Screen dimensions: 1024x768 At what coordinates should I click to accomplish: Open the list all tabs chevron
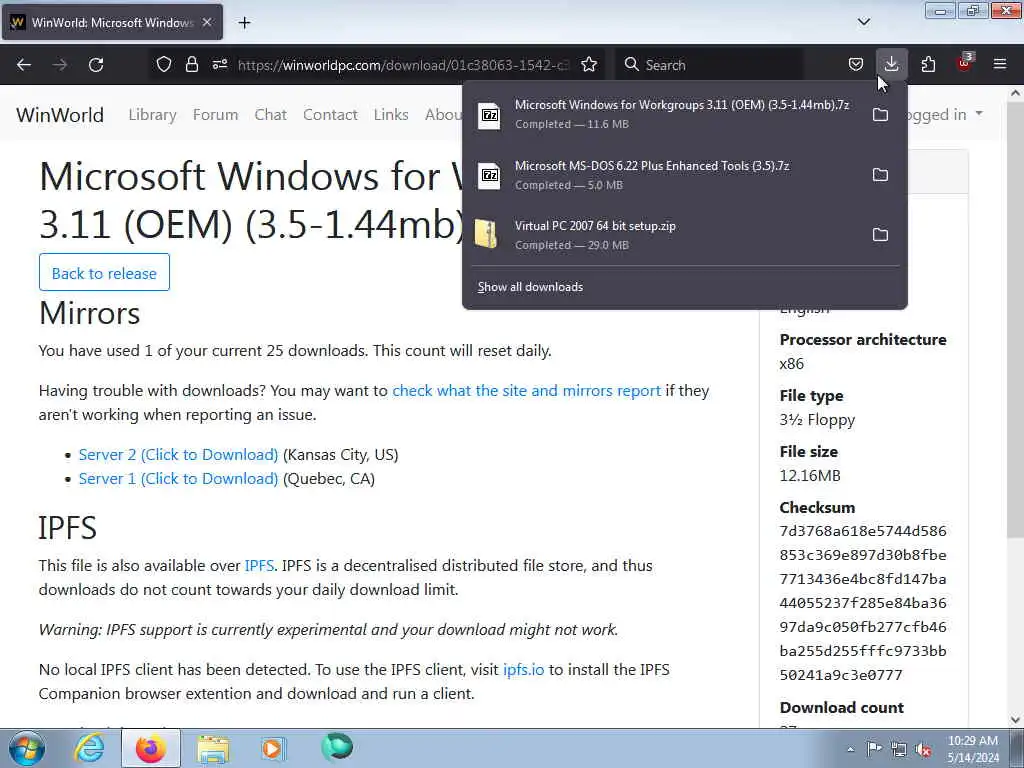click(864, 22)
